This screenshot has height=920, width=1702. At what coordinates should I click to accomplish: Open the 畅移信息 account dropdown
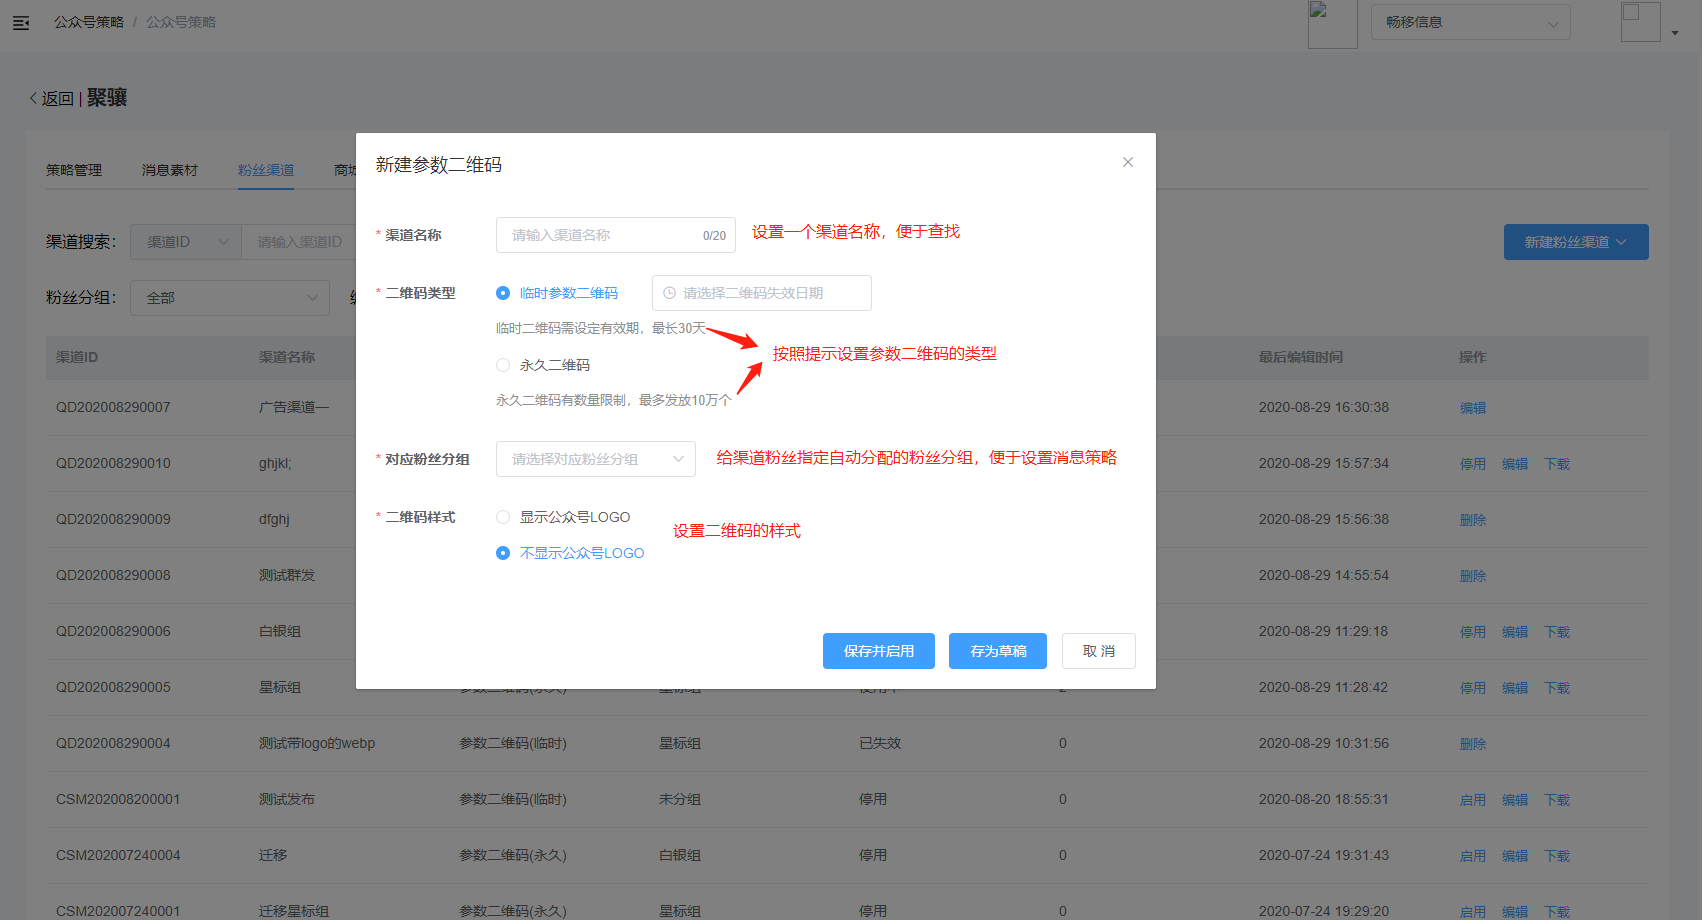coord(1470,22)
